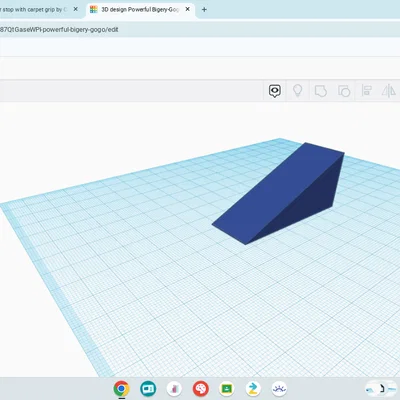The width and height of the screenshot is (400, 400).
Task: Select the Mirror tool
Action: 388,90
